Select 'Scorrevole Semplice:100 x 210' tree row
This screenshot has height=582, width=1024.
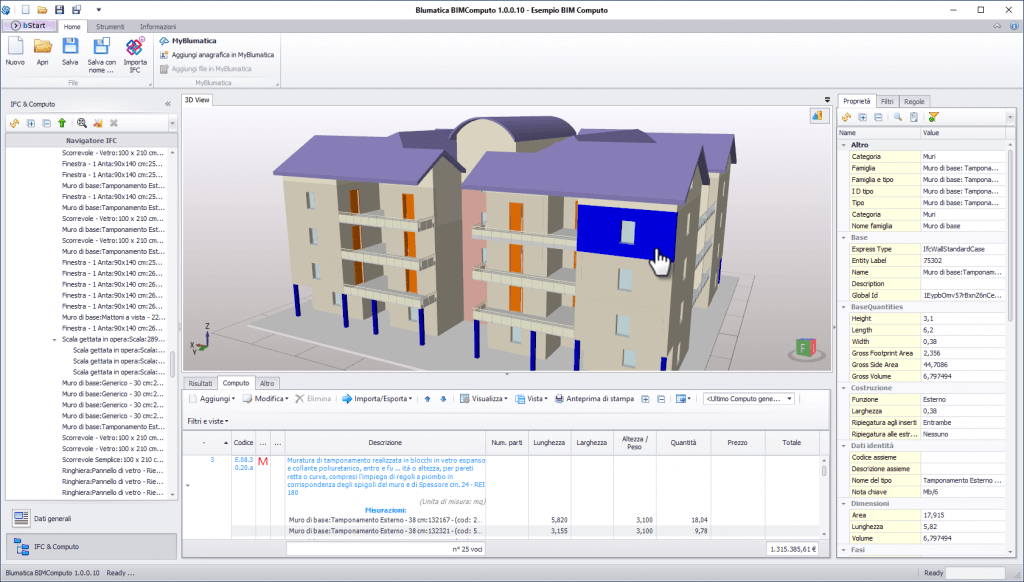click(x=113, y=460)
